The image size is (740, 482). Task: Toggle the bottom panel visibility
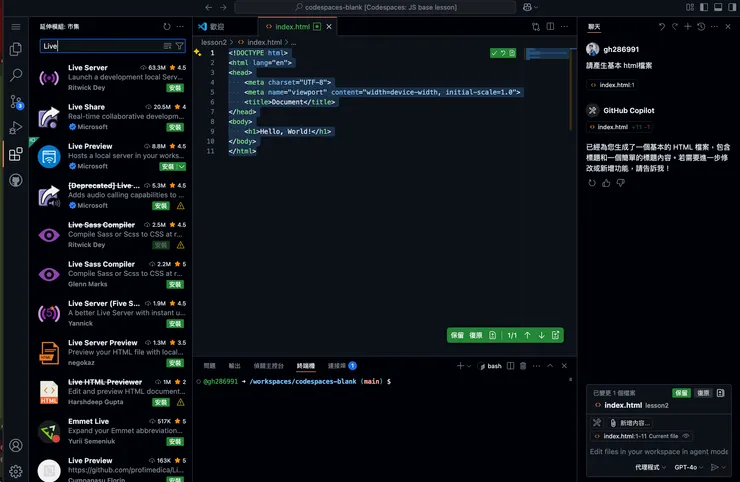coord(718,7)
